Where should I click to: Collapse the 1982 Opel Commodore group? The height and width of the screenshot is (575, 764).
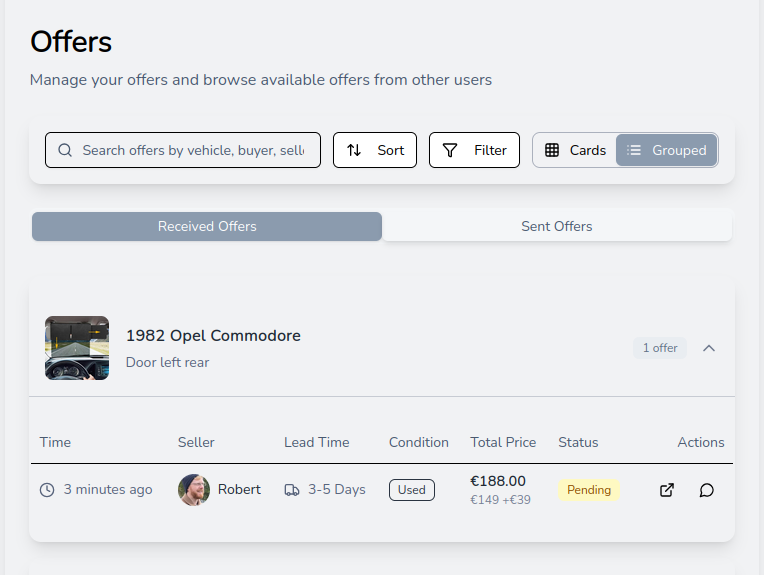coord(709,348)
